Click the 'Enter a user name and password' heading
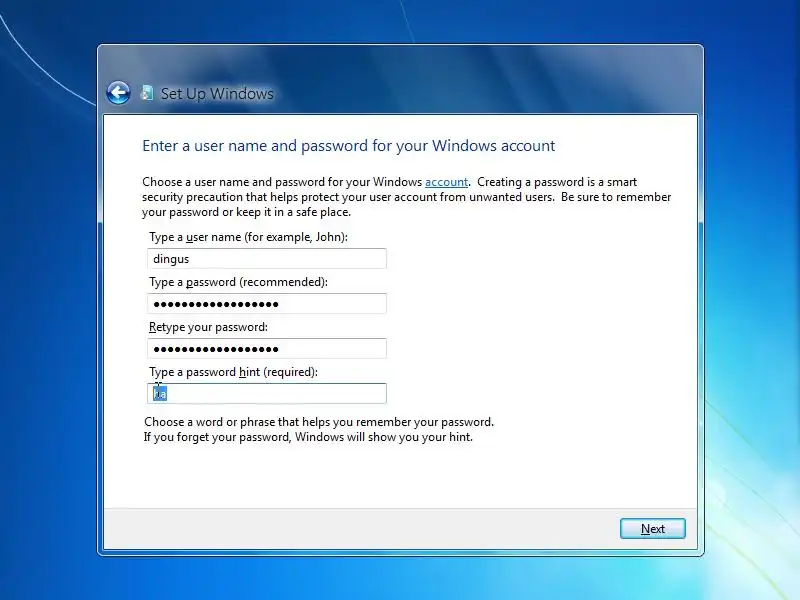Screen dimensions: 800x600 coord(348,146)
